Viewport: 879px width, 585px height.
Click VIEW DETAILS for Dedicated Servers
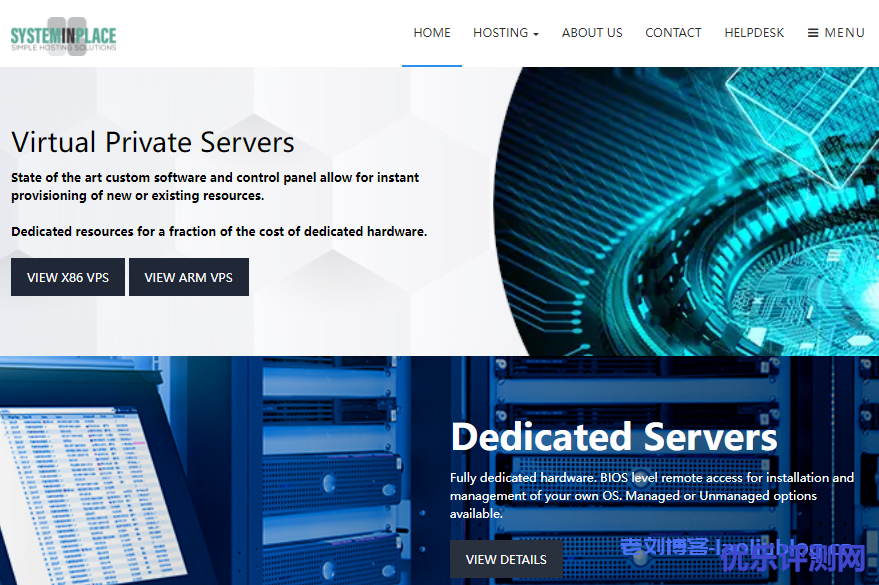click(x=506, y=559)
